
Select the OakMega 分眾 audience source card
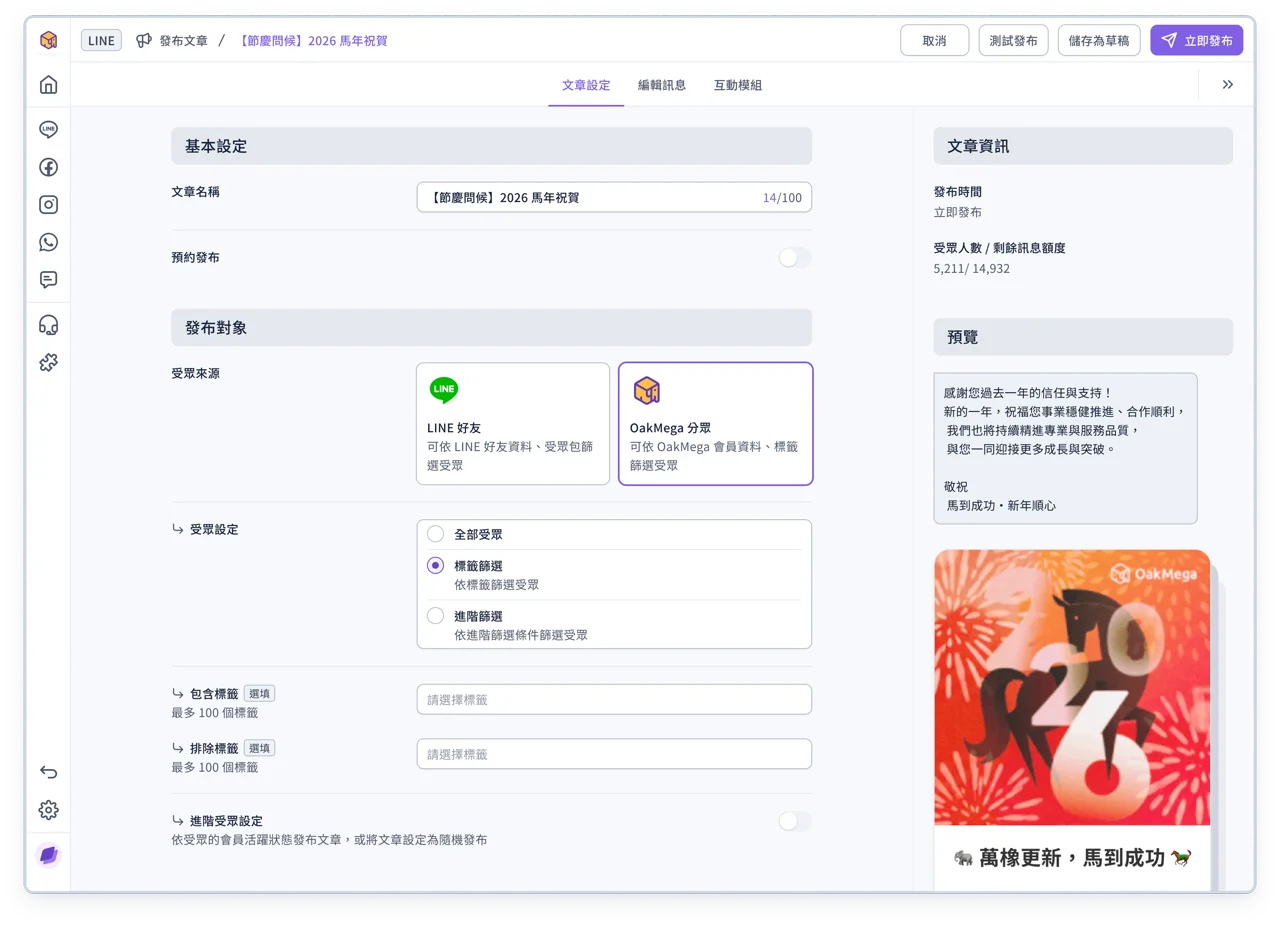pyautogui.click(x=716, y=424)
